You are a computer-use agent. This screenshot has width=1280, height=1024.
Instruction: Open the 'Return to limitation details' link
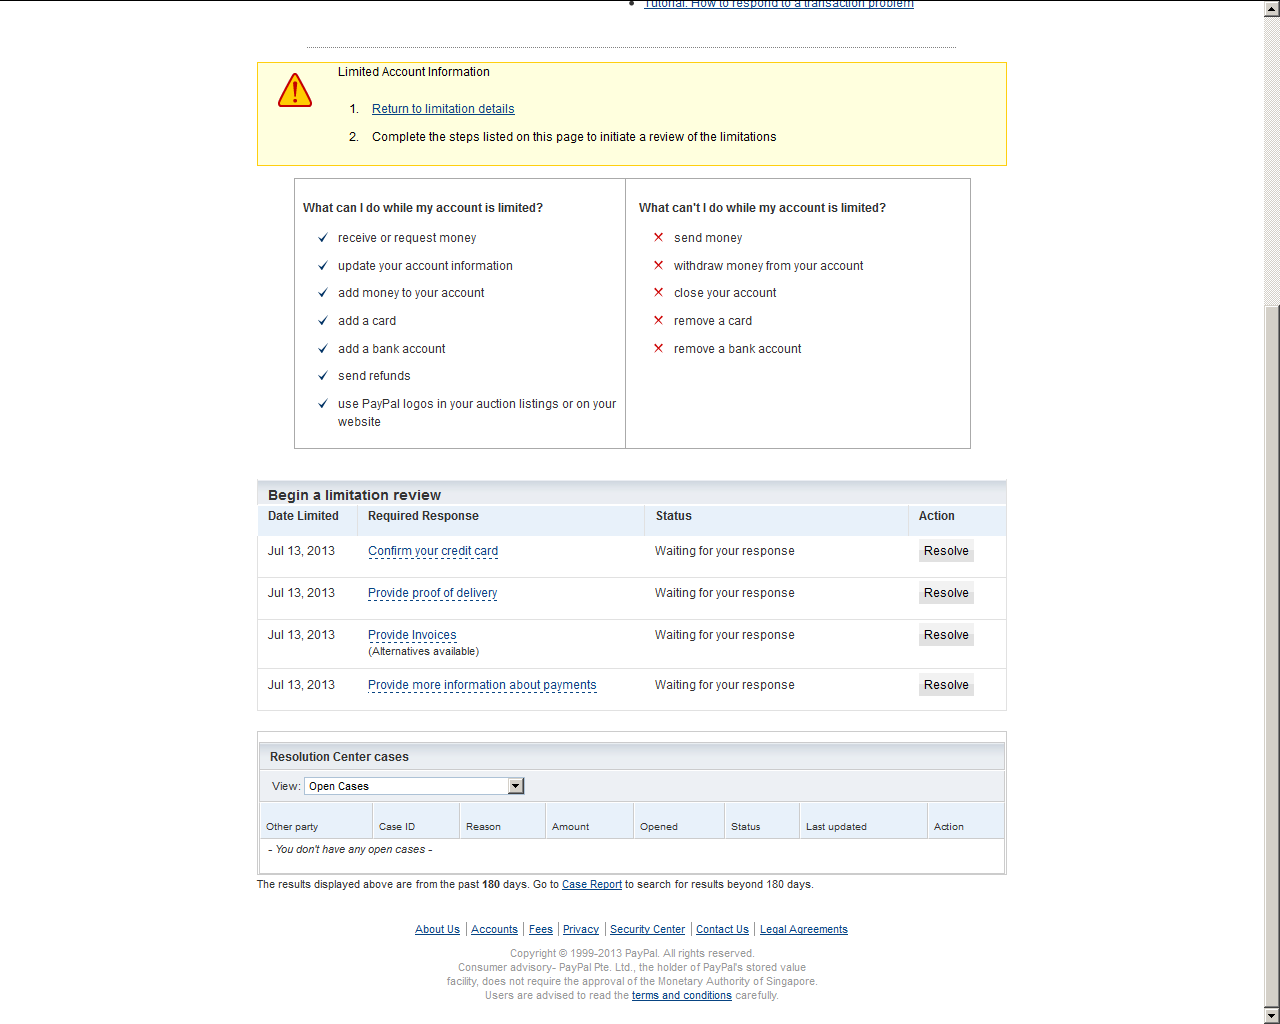[443, 109]
